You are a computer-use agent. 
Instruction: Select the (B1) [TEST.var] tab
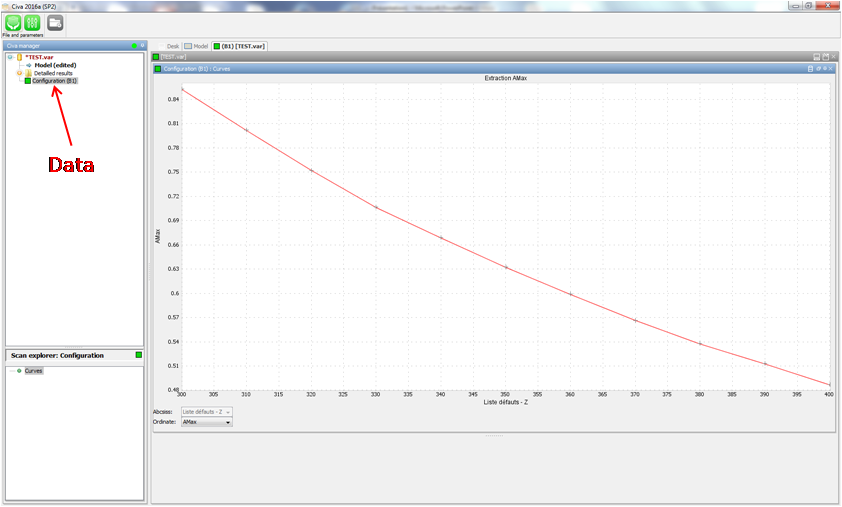point(239,46)
